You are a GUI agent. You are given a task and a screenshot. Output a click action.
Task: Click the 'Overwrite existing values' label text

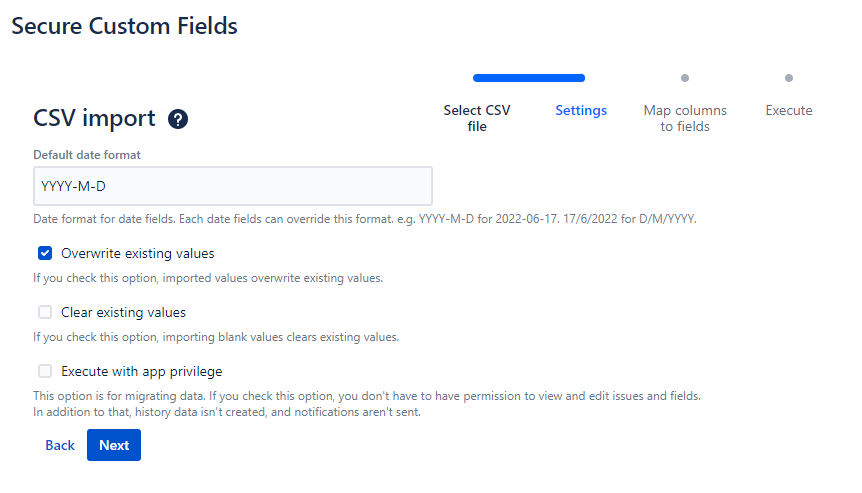pos(138,253)
